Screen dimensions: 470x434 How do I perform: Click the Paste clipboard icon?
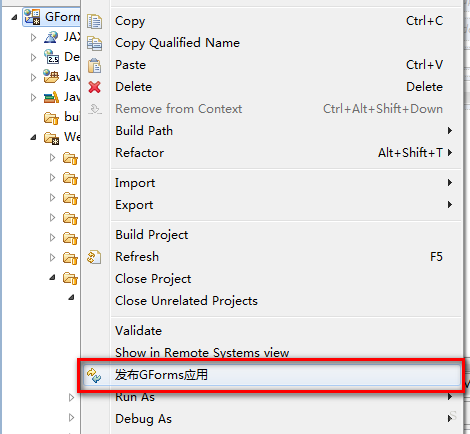tap(94, 65)
